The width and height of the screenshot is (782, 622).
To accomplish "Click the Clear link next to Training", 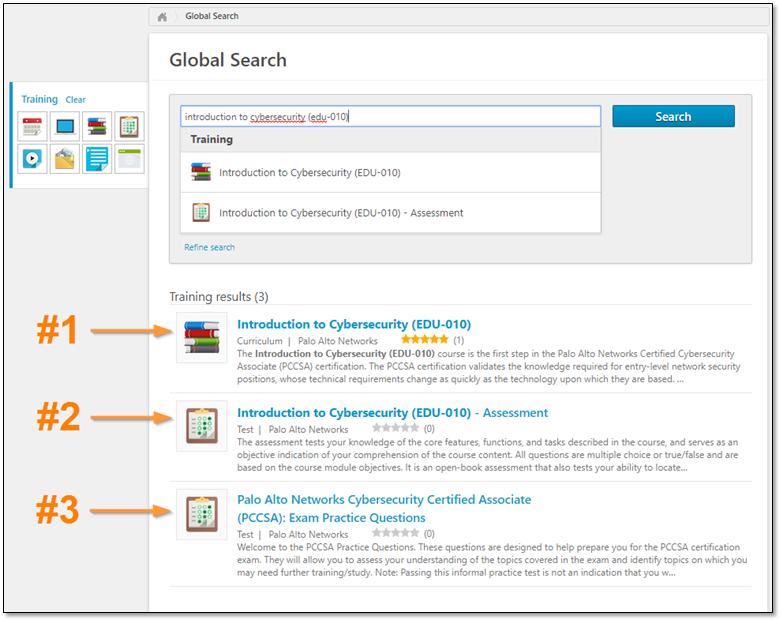I will [x=76, y=100].
